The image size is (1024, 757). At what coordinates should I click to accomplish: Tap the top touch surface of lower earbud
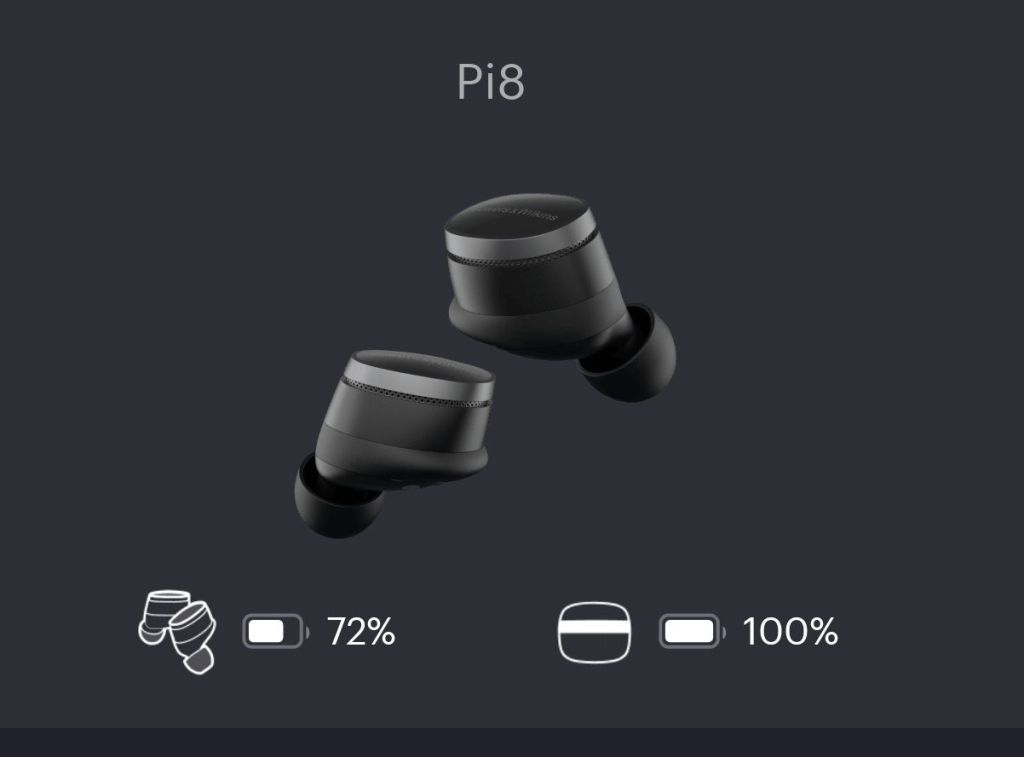pyautogui.click(x=423, y=368)
